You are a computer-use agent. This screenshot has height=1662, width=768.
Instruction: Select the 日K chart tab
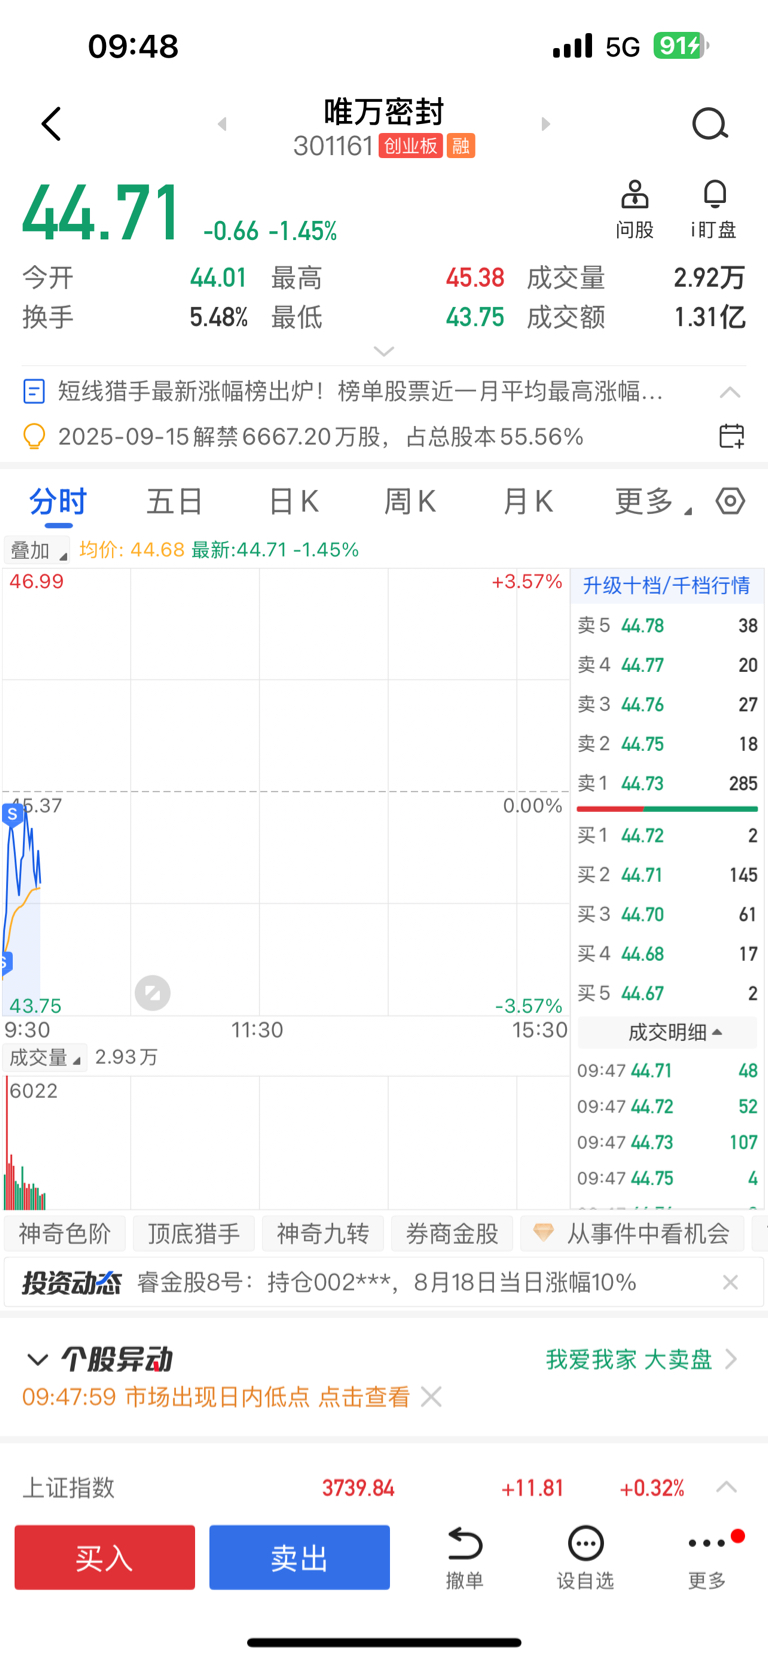pyautogui.click(x=294, y=501)
